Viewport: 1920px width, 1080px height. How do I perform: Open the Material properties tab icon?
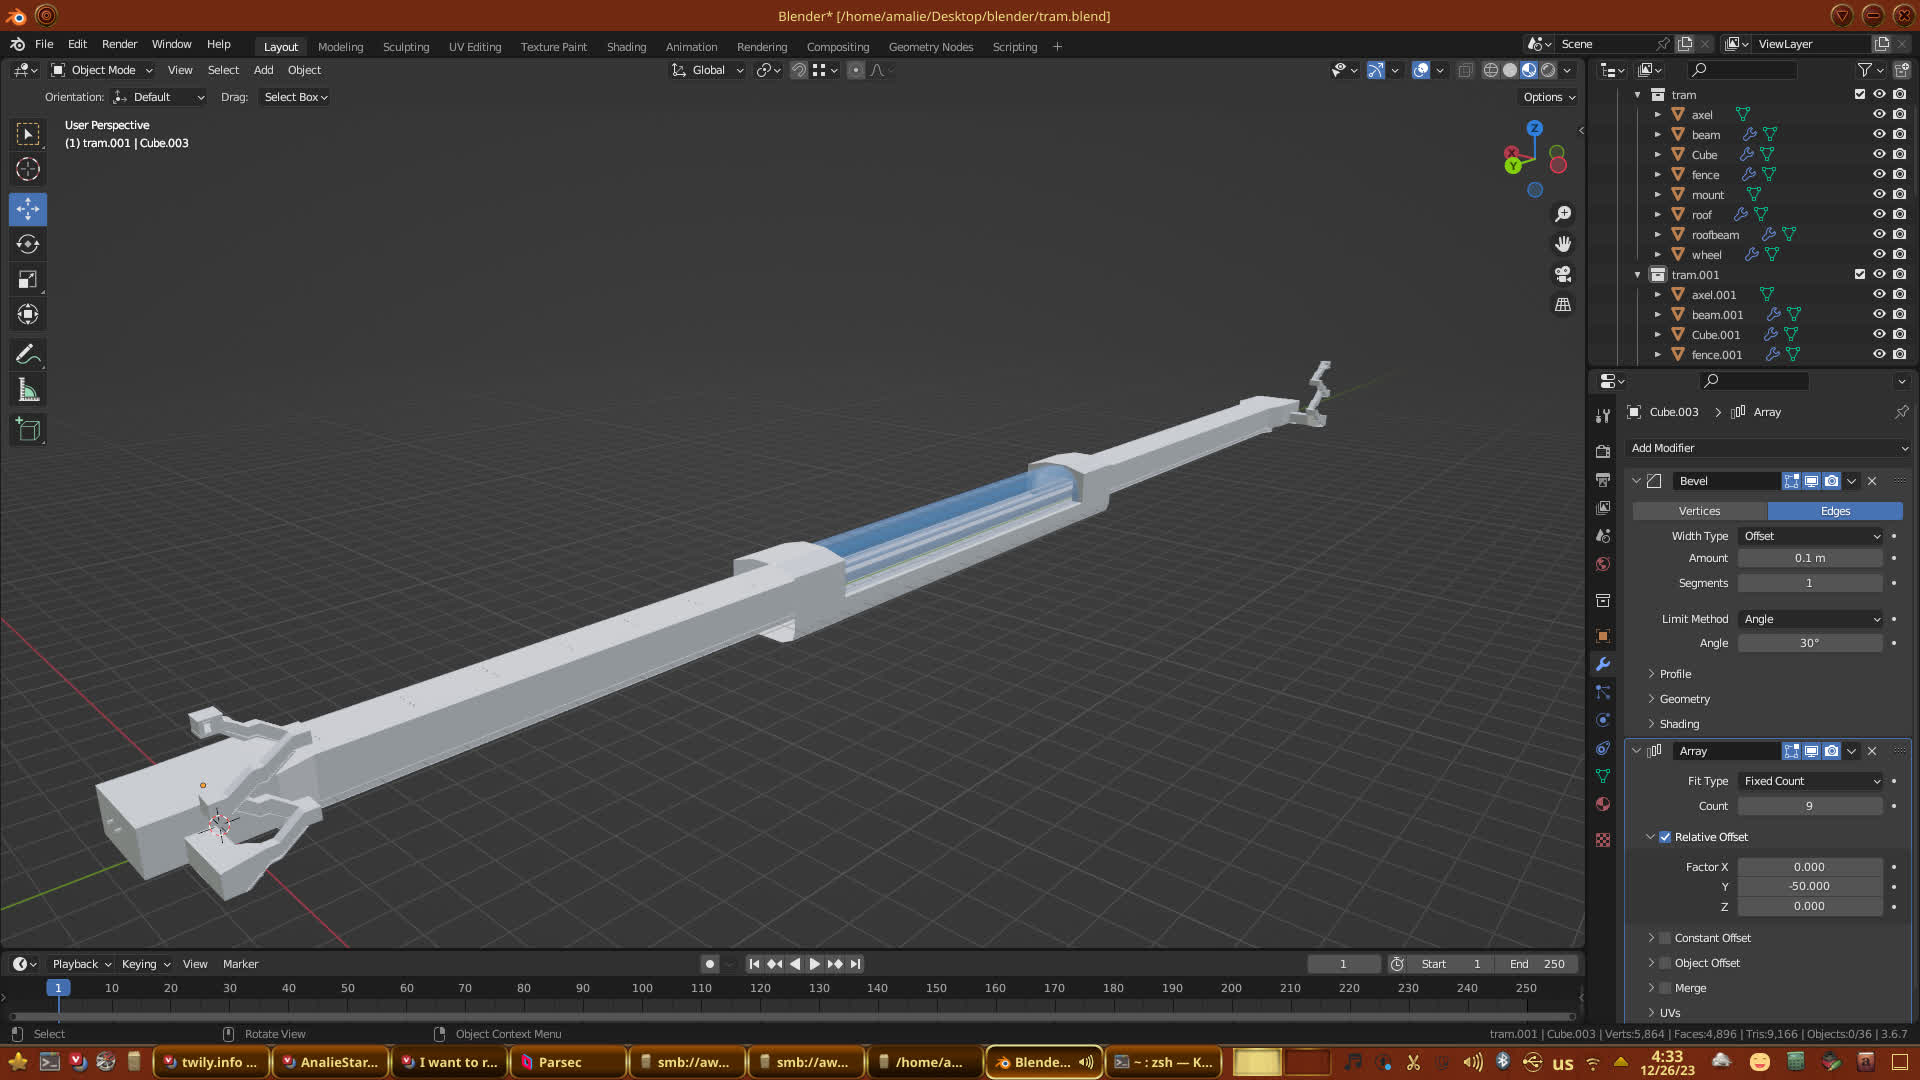click(x=1603, y=805)
